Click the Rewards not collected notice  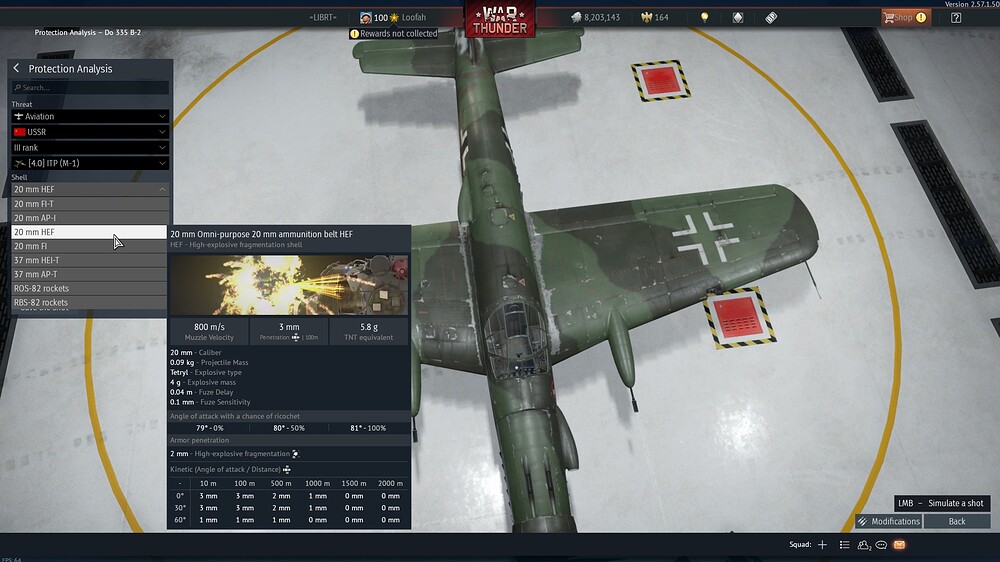click(393, 33)
